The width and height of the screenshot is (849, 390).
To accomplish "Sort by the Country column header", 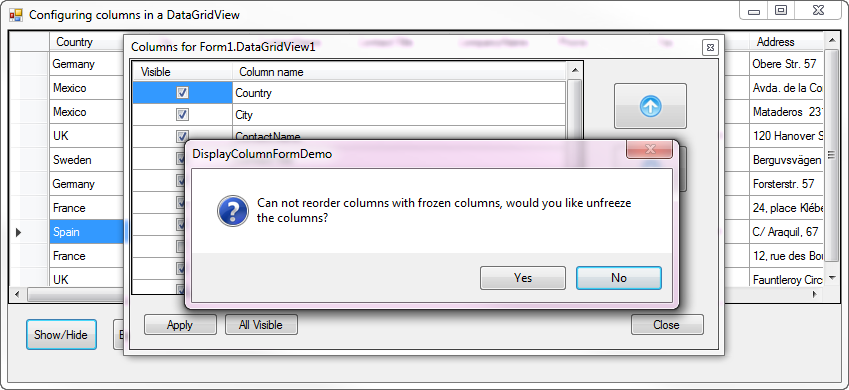I will point(75,42).
